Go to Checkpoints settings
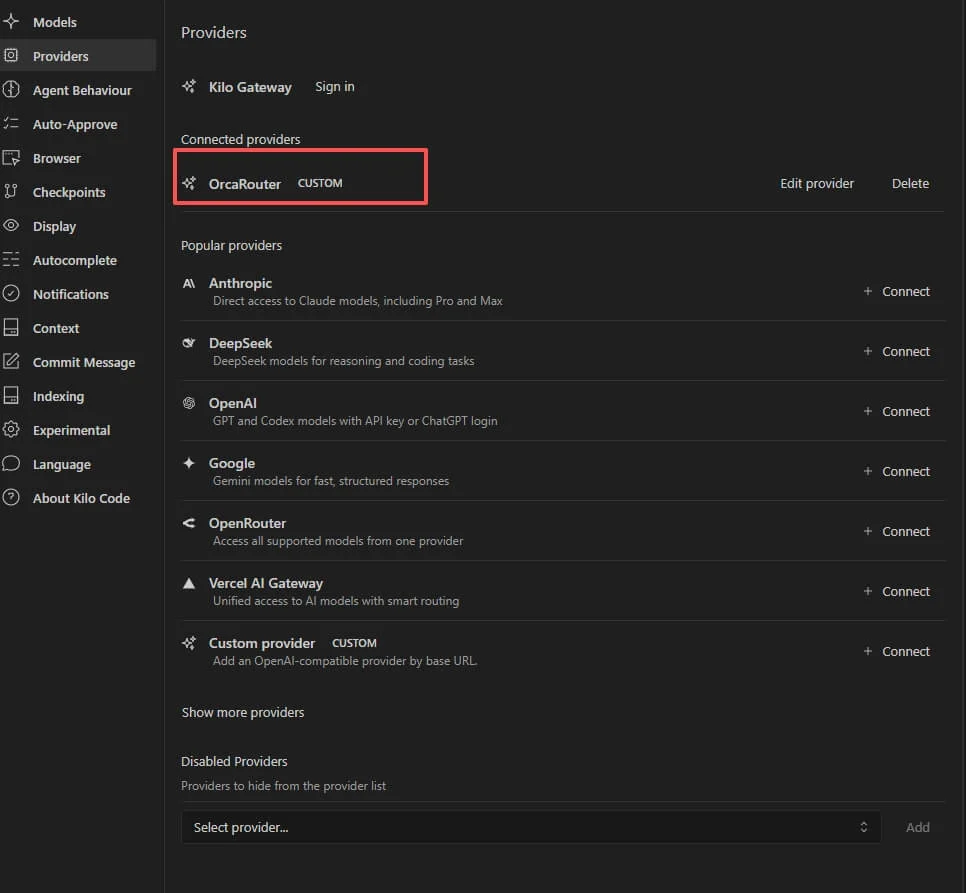 (69, 192)
